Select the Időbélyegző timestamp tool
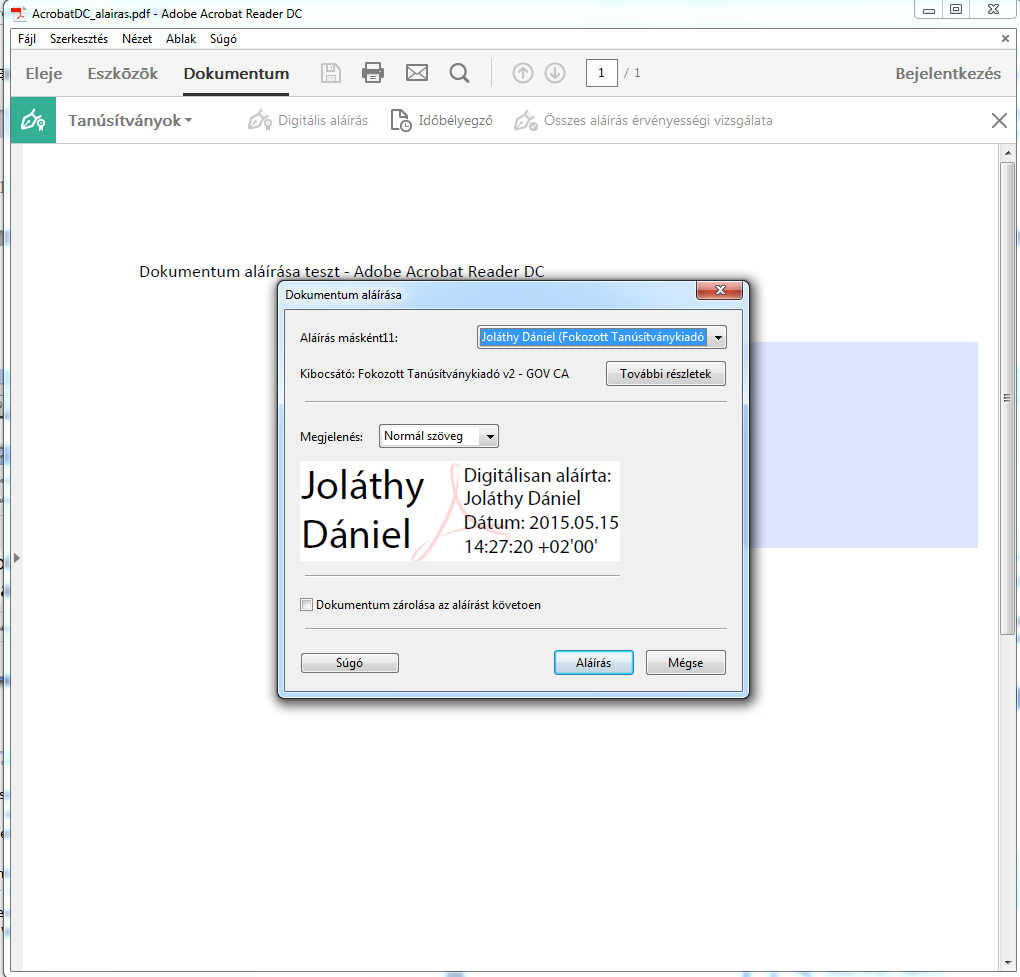 tap(442, 120)
